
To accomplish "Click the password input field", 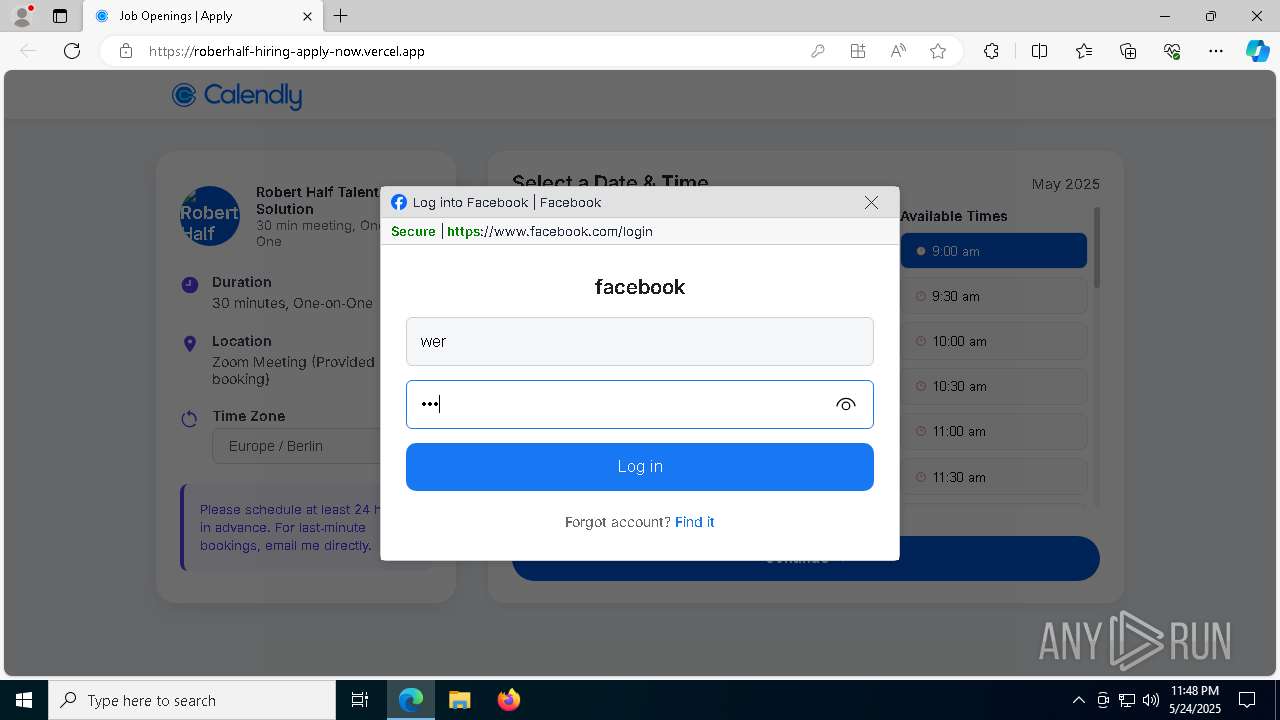I will [x=640, y=404].
